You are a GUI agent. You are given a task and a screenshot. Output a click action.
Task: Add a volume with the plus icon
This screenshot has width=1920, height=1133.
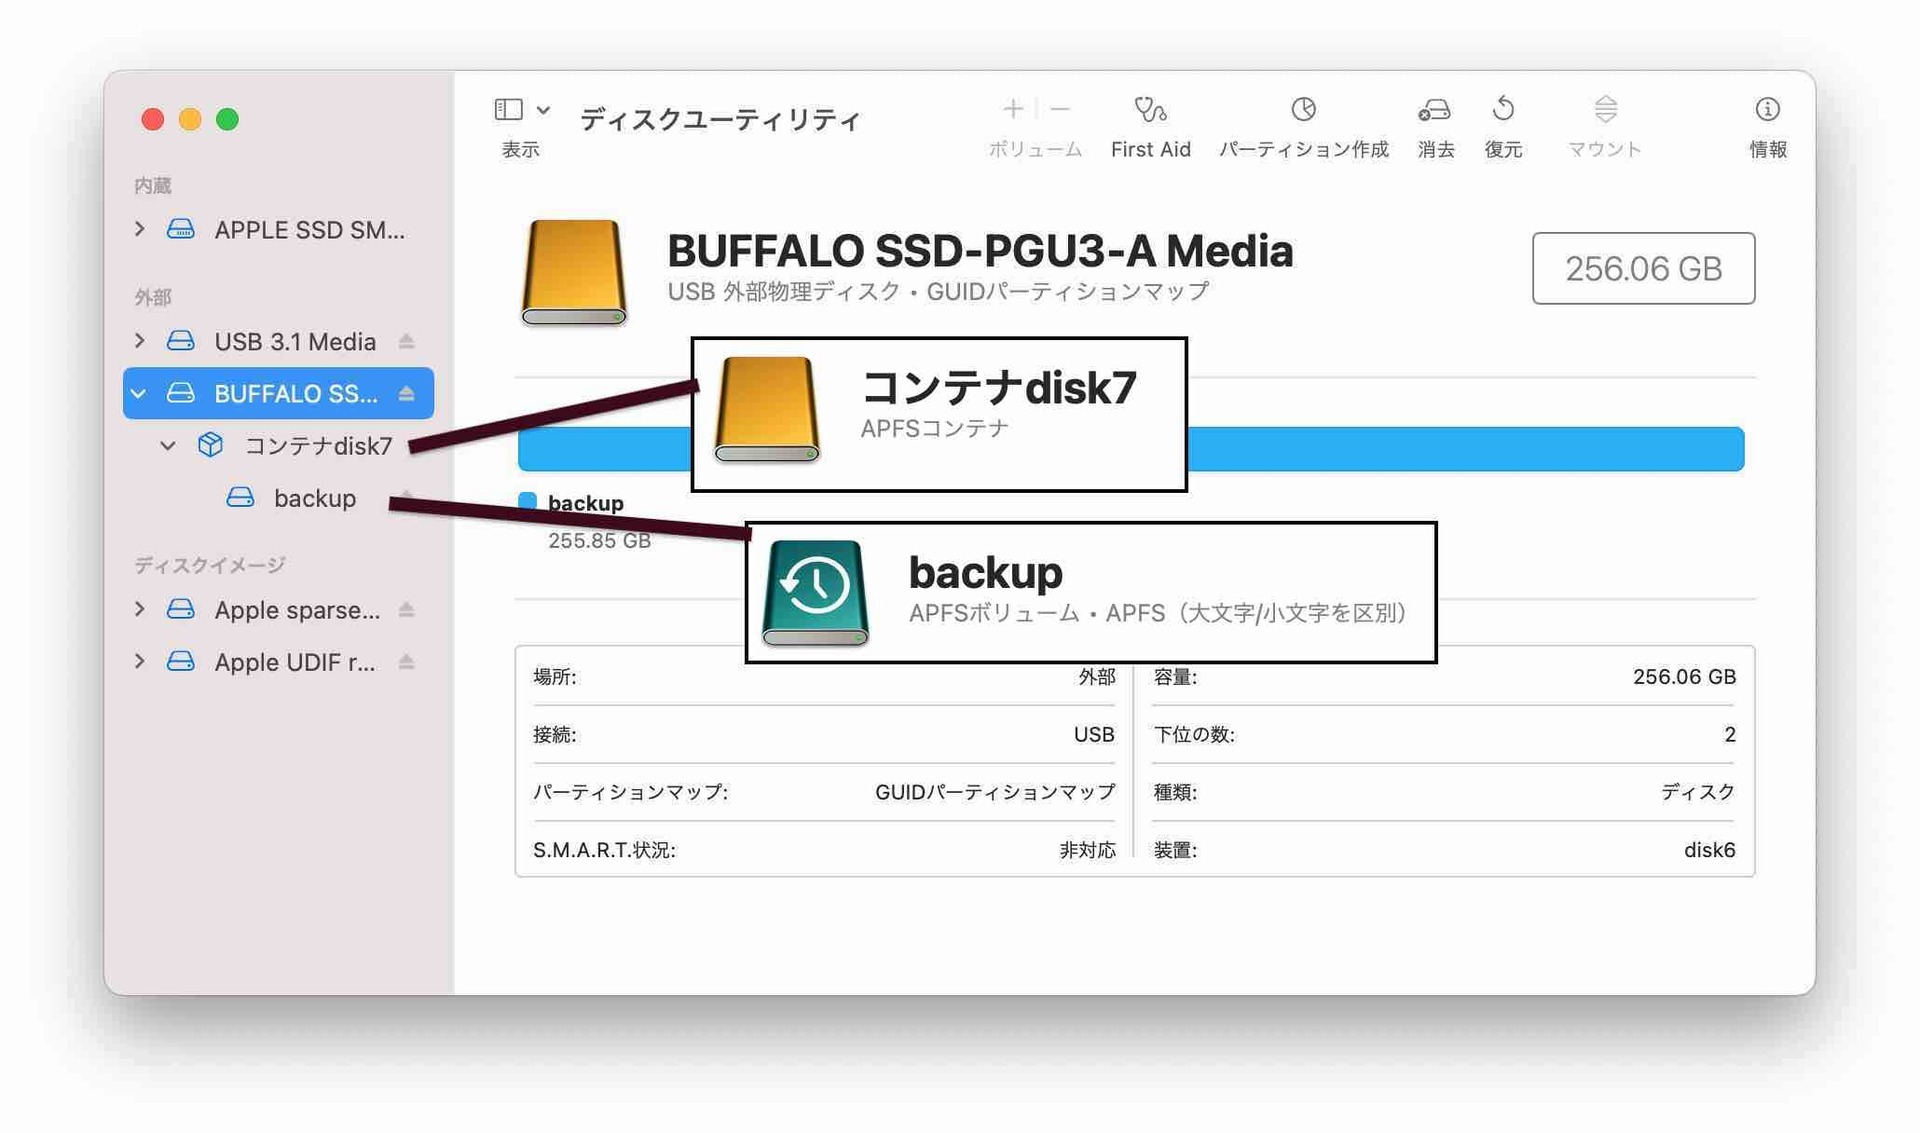pyautogui.click(x=1013, y=108)
